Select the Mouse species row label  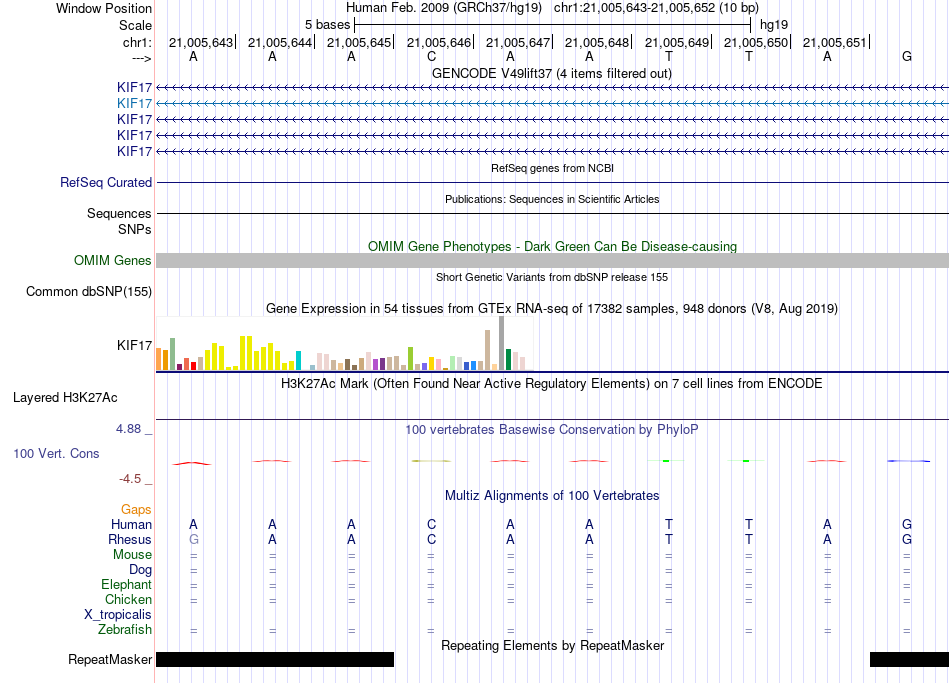[x=133, y=555]
